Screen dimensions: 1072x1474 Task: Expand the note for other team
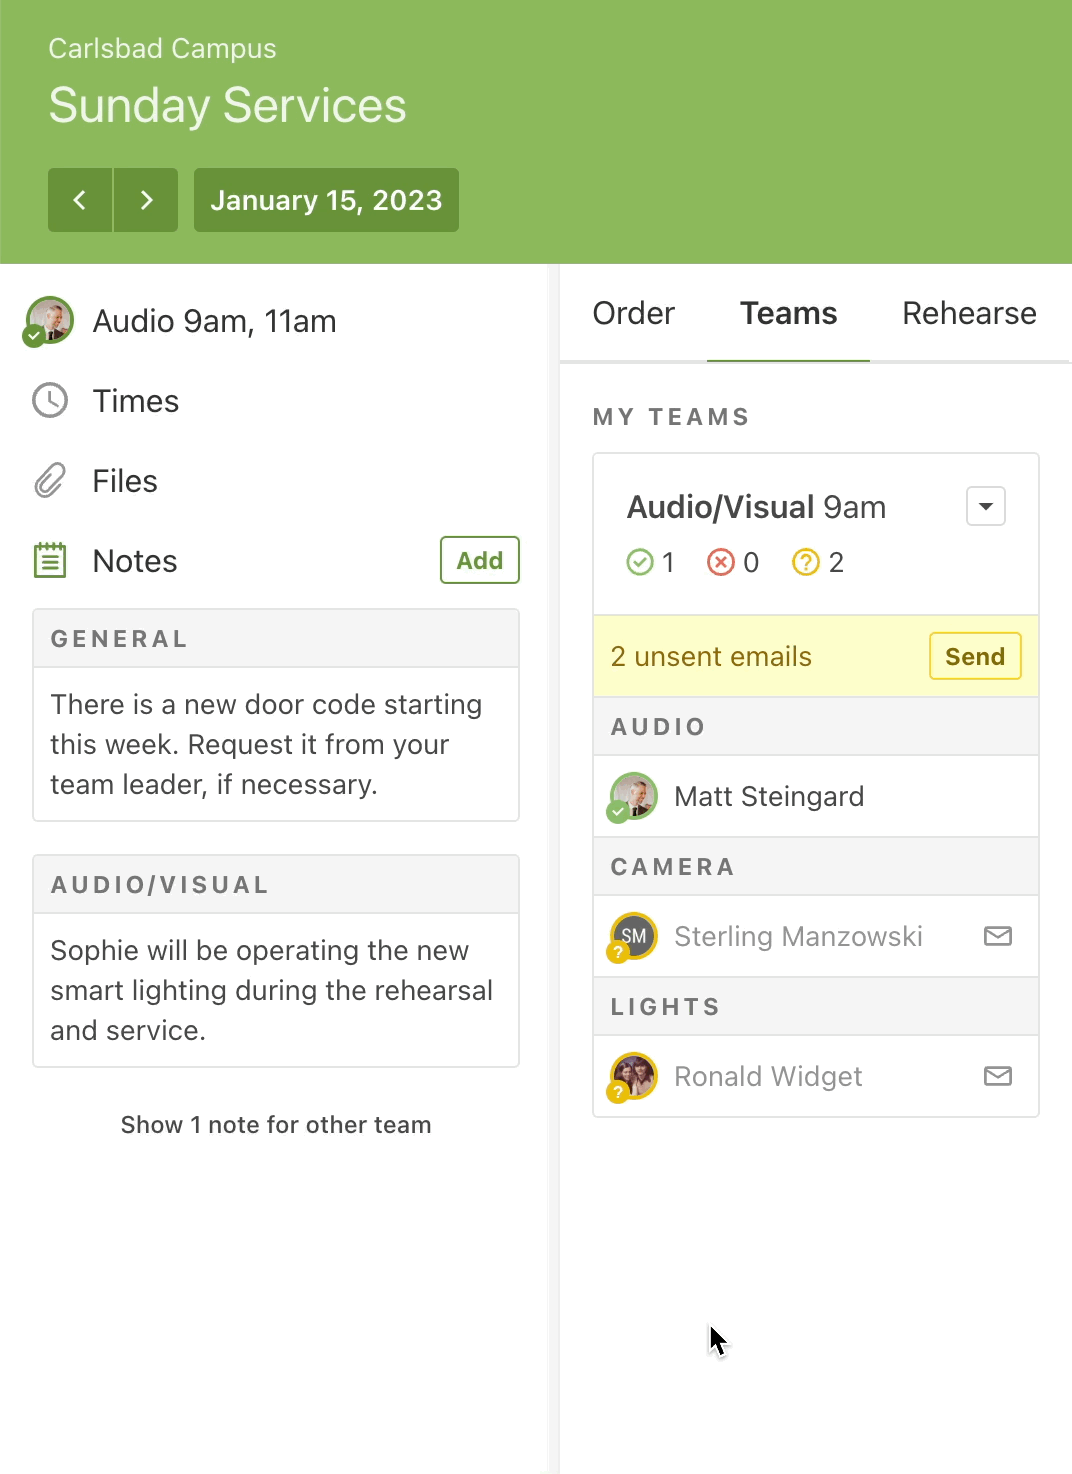tap(276, 1125)
